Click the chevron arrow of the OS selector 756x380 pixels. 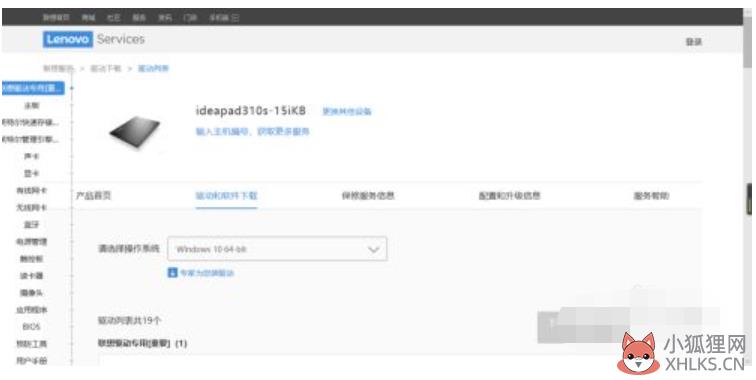373,249
